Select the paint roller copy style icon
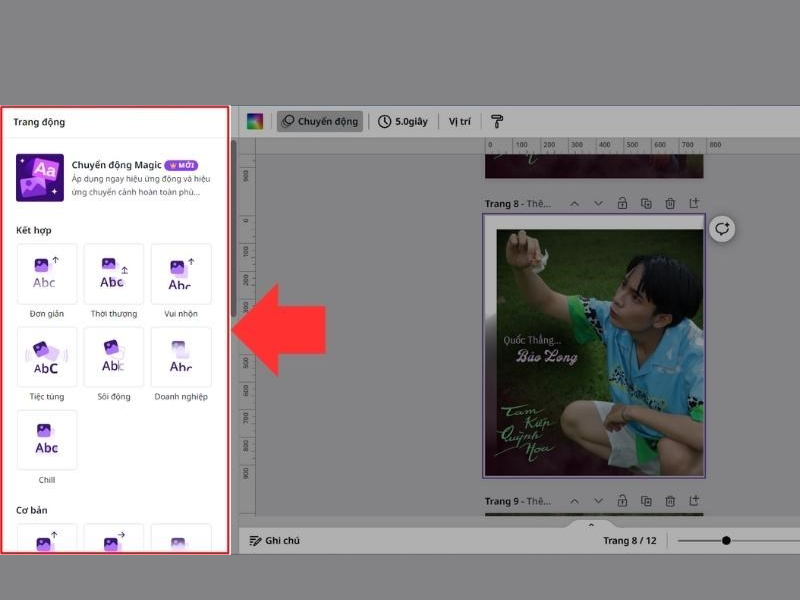The image size is (800, 600). (497, 122)
